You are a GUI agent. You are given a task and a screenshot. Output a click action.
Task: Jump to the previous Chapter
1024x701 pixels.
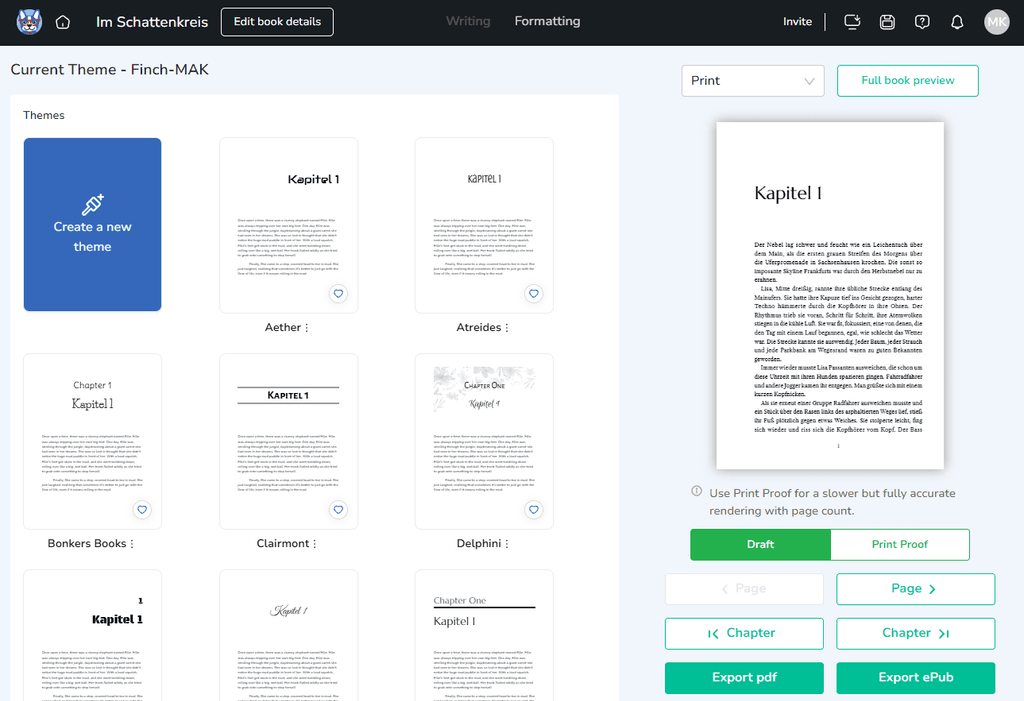coord(744,633)
